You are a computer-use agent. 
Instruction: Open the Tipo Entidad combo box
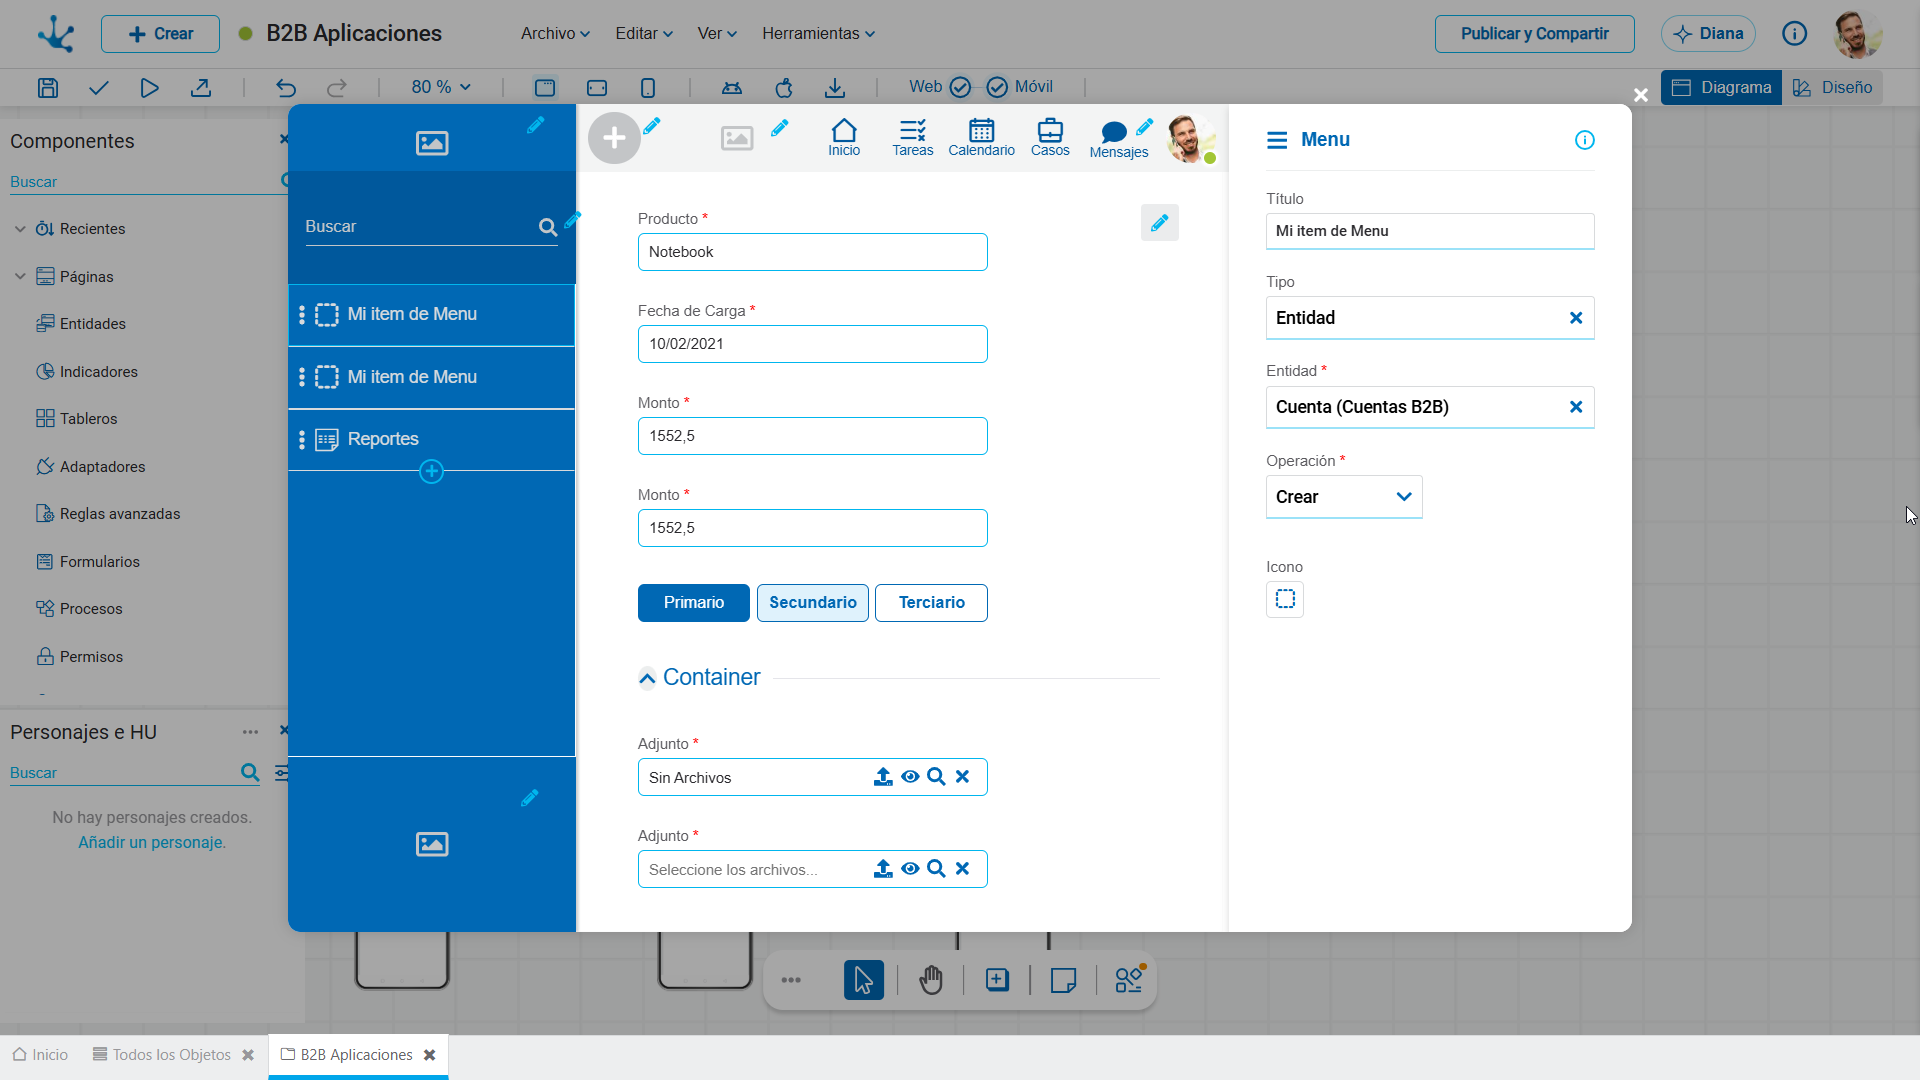coord(1430,318)
